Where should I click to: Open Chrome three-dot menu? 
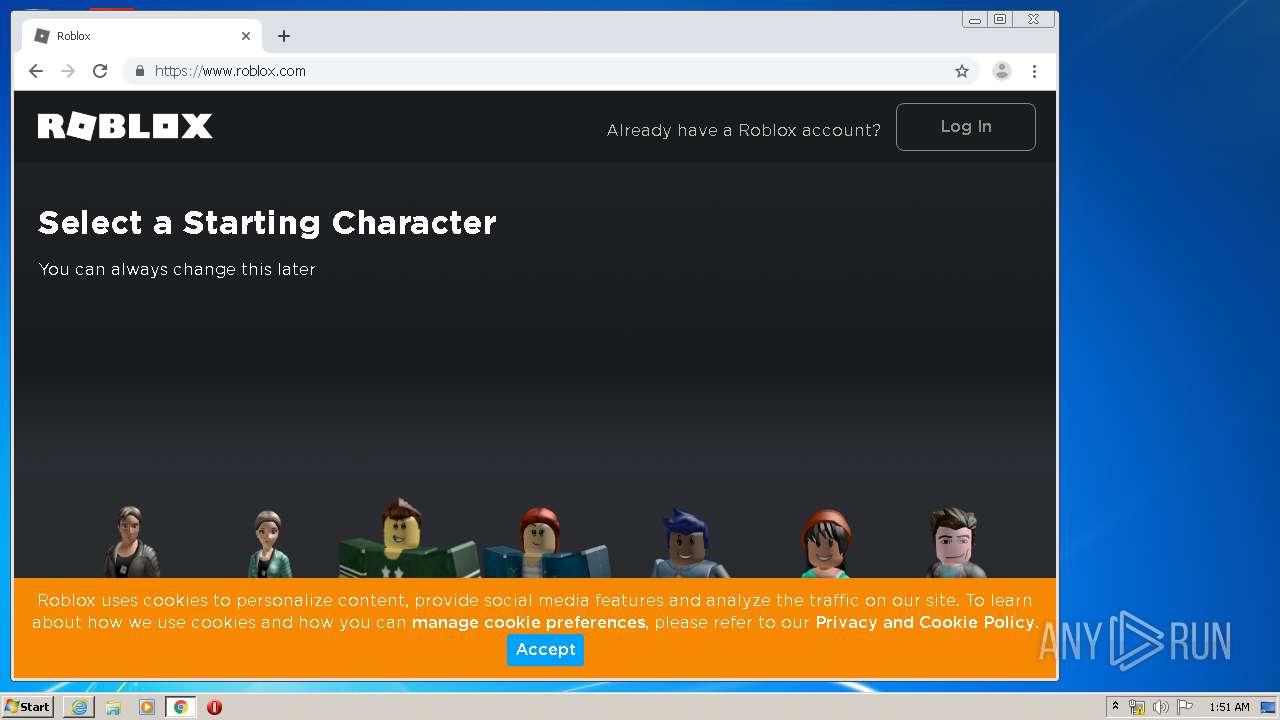tap(1034, 71)
